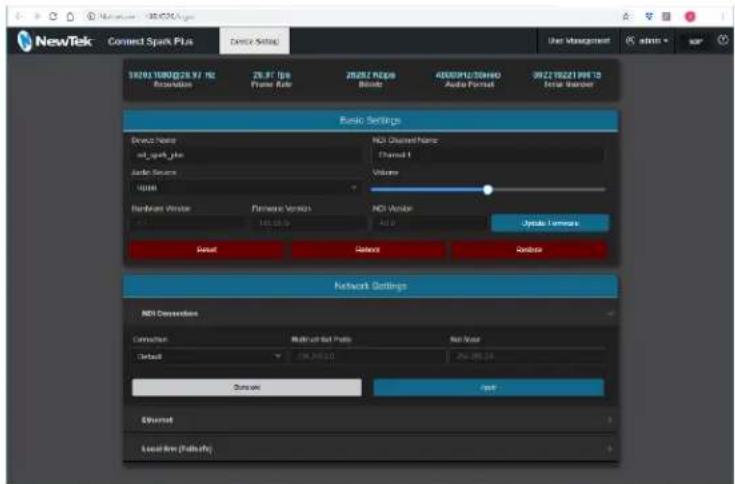This screenshot has width=735, height=484.
Task: Click the NDI Version field
Action: 429,223
